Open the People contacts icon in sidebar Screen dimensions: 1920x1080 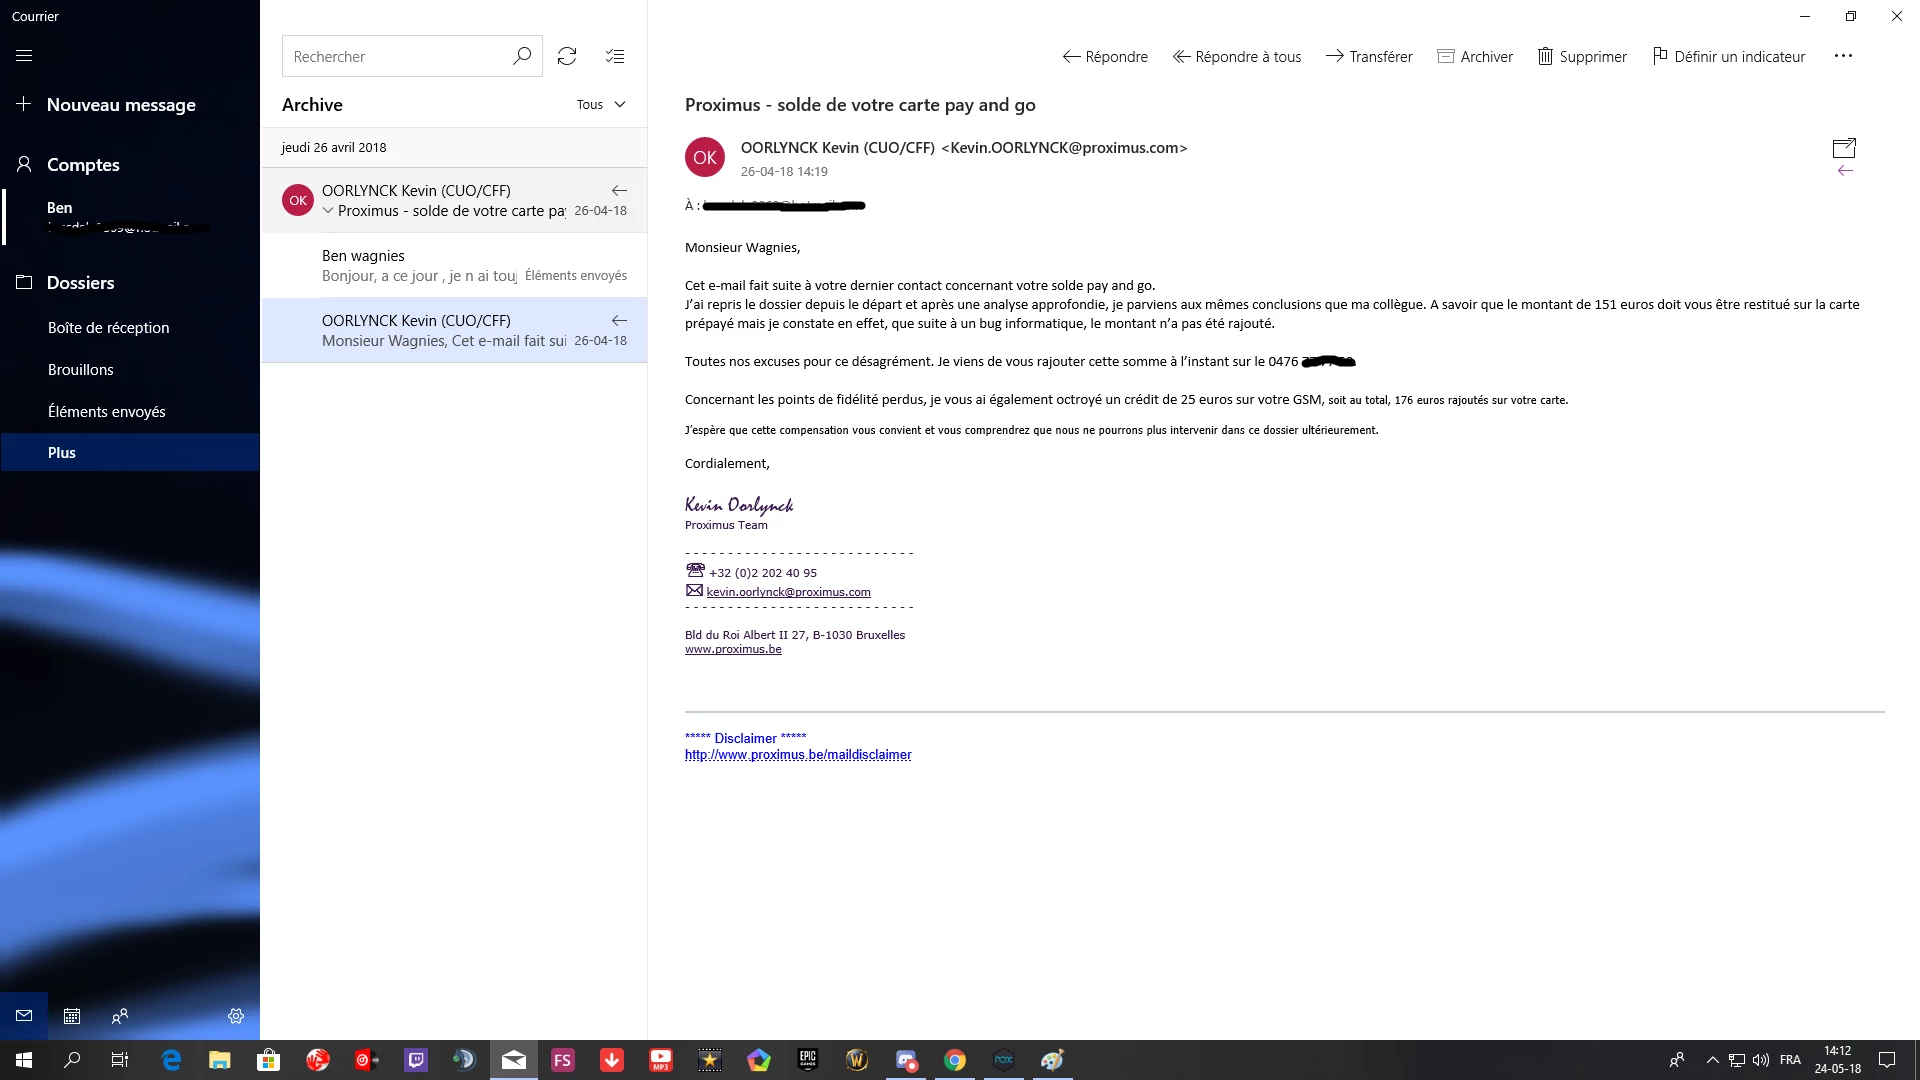click(120, 1016)
